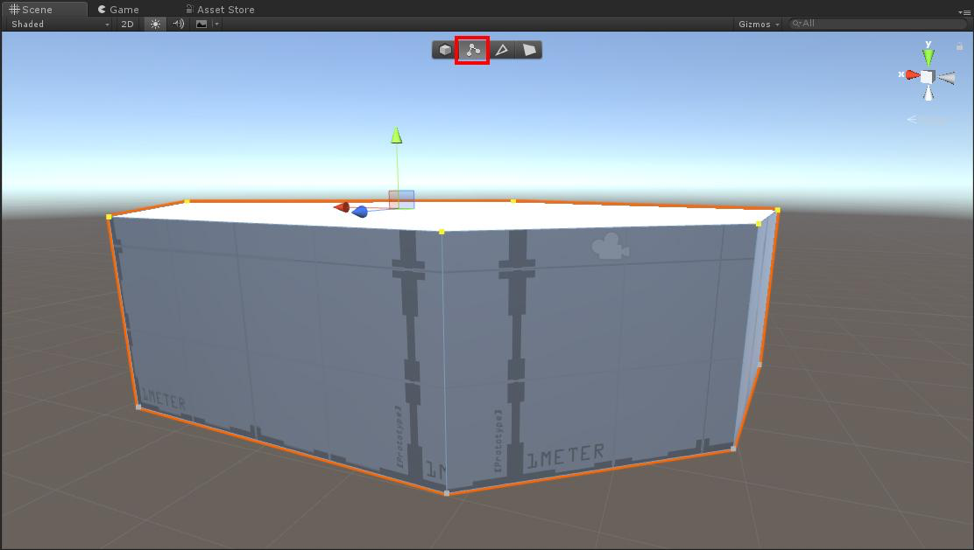The image size is (974, 550).
Task: Toggle scene audio speaker icon
Action: pos(178,24)
